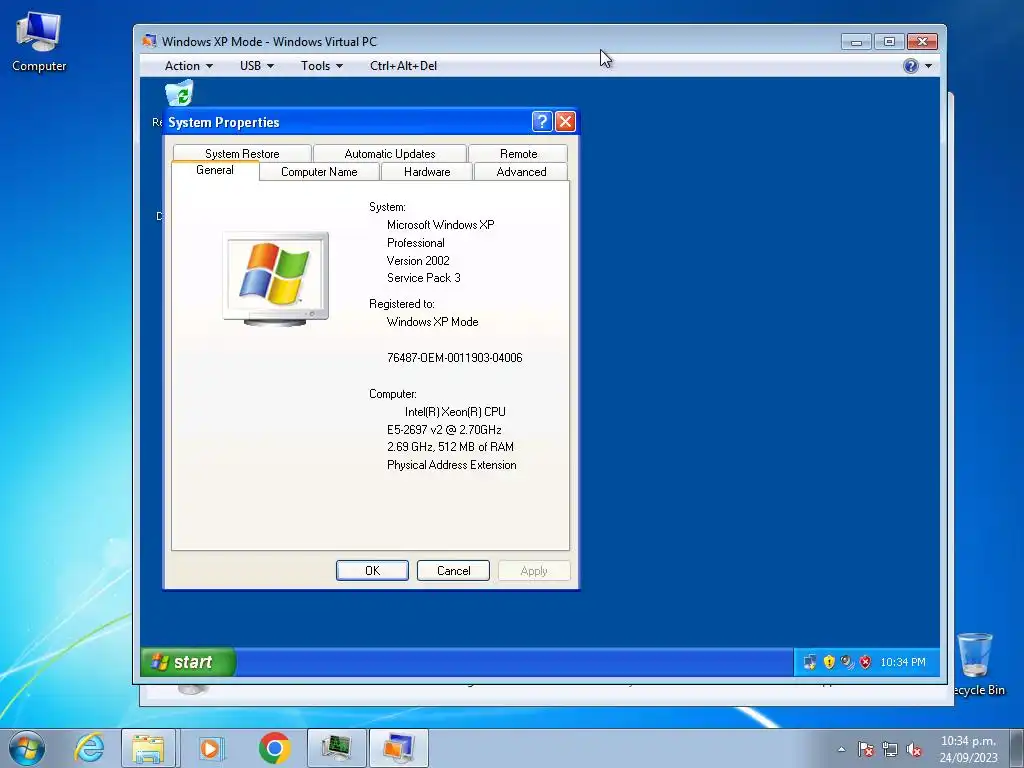Screen dimensions: 1024x768
Task: Click muted volume tray icon
Action: 914,749
